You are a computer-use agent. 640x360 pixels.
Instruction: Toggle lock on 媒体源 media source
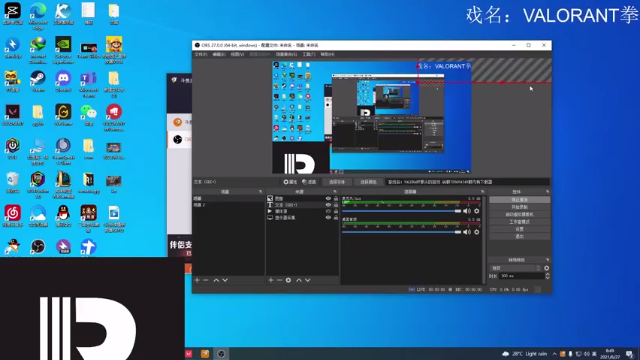336,211
